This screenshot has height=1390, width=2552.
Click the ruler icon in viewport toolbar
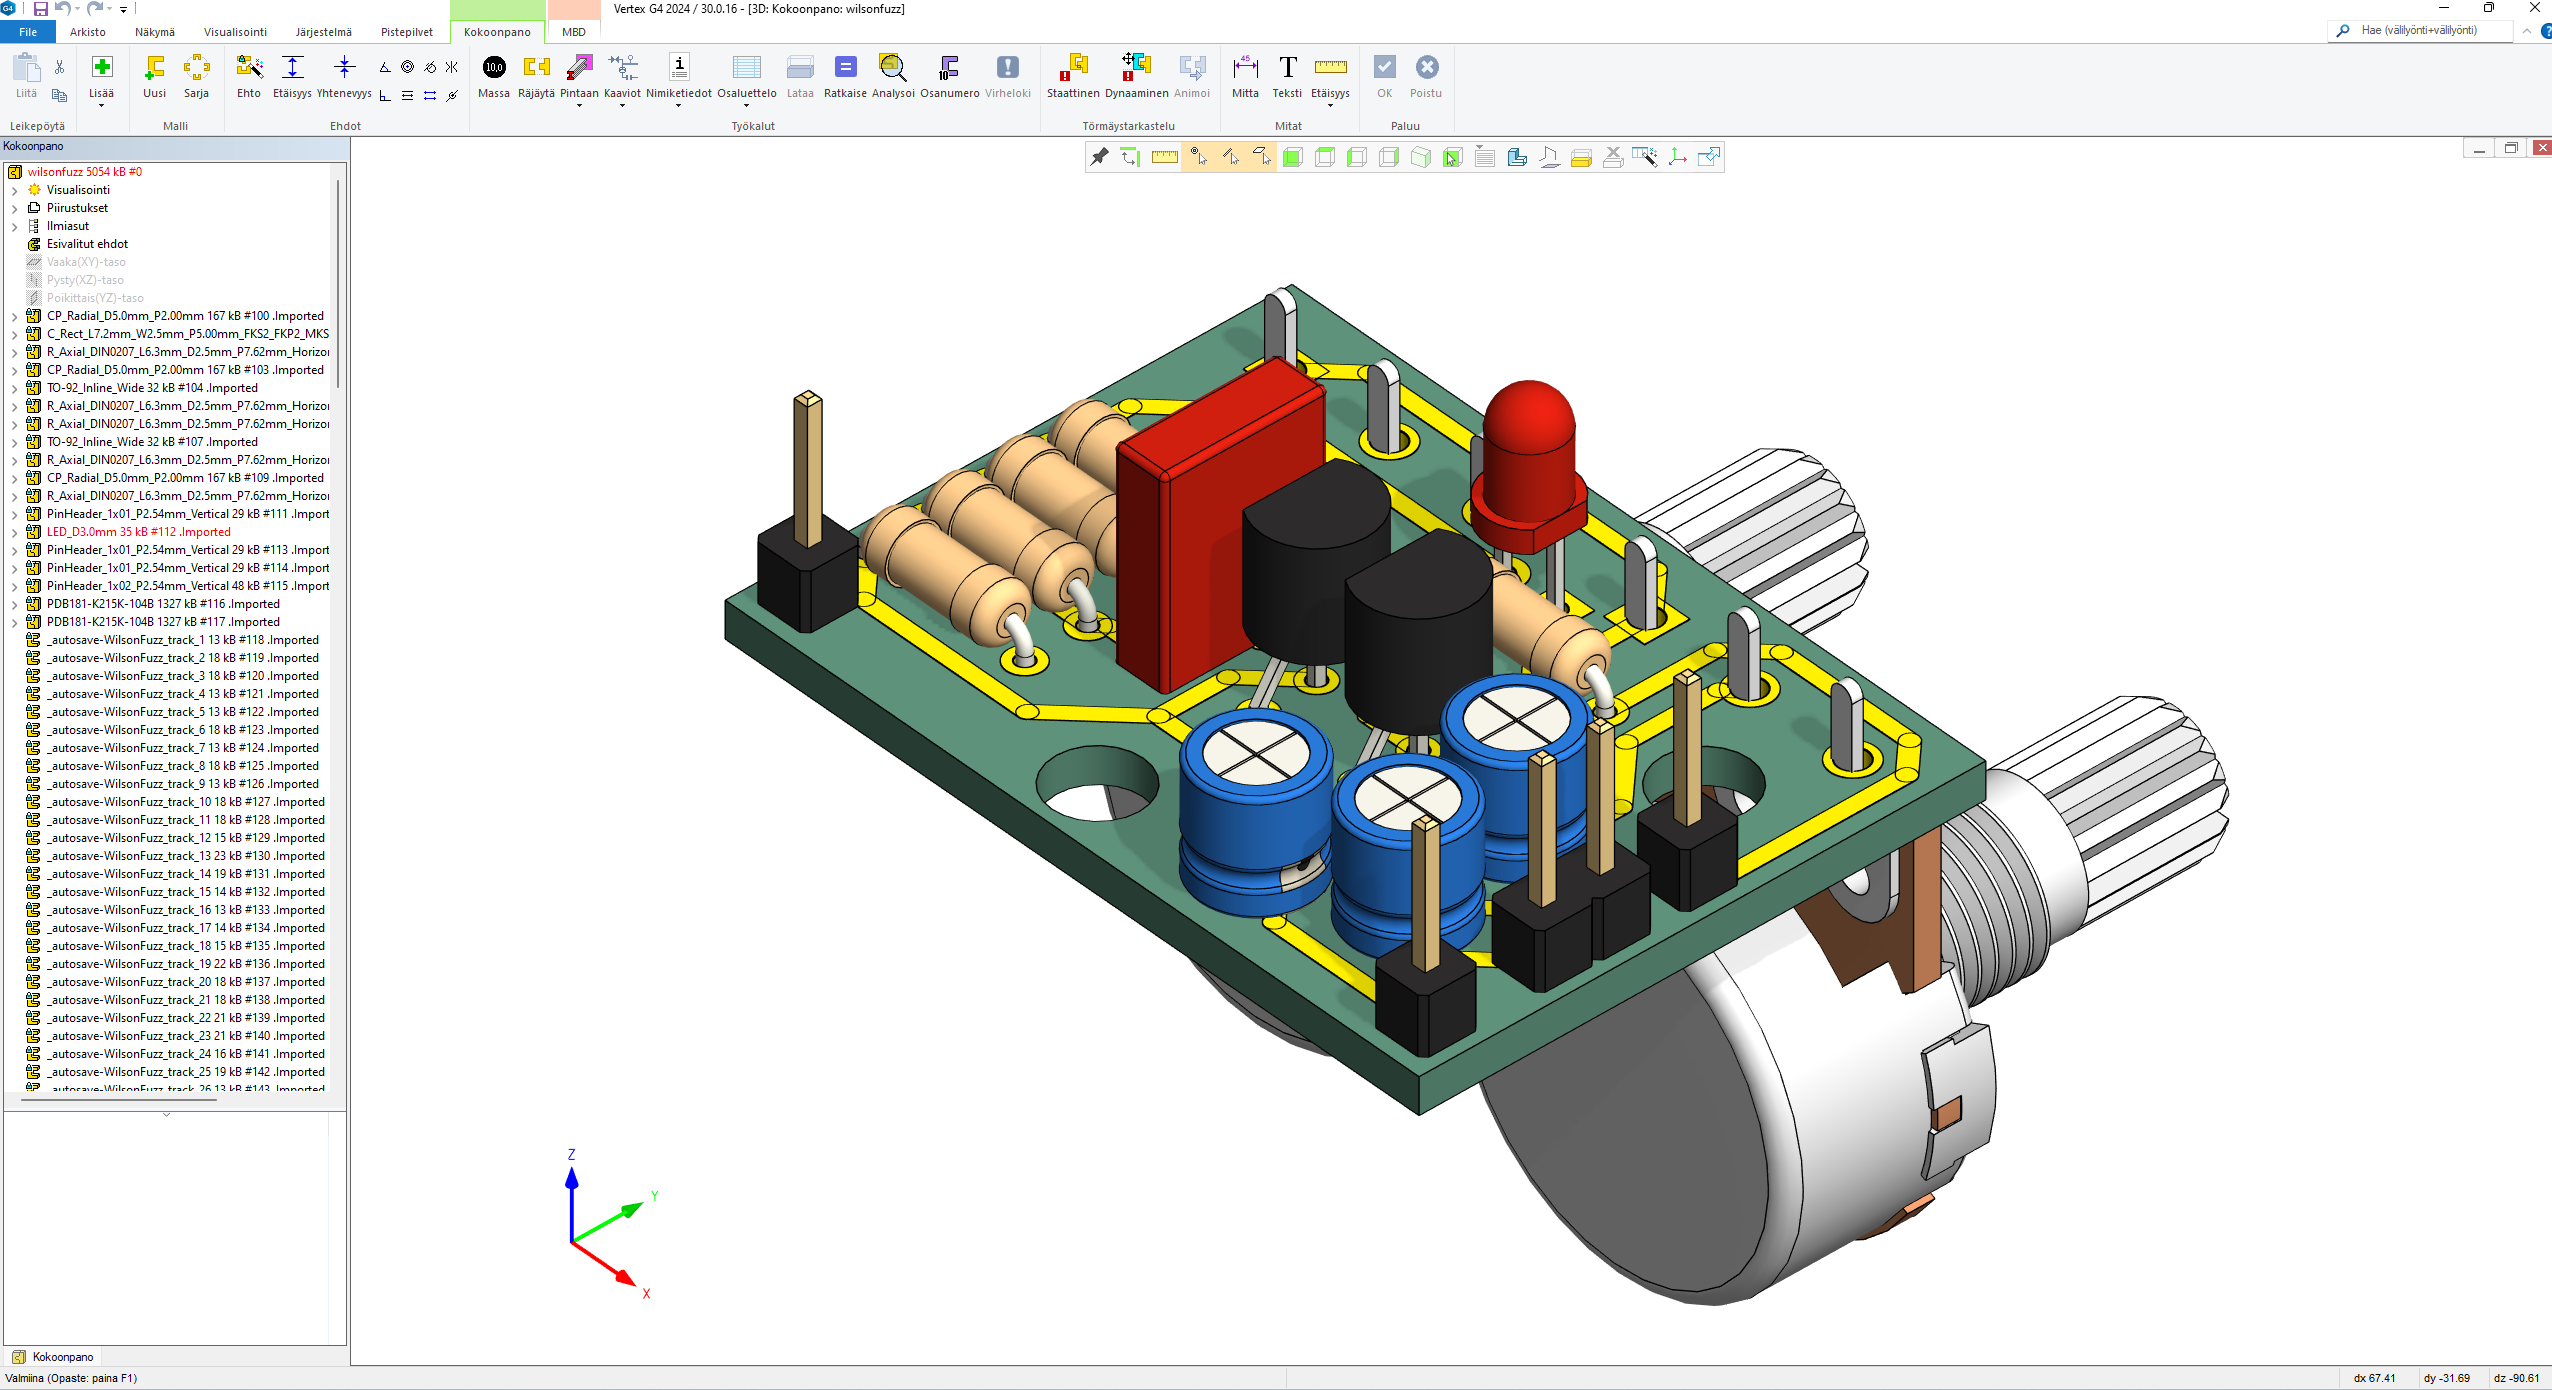[1164, 157]
